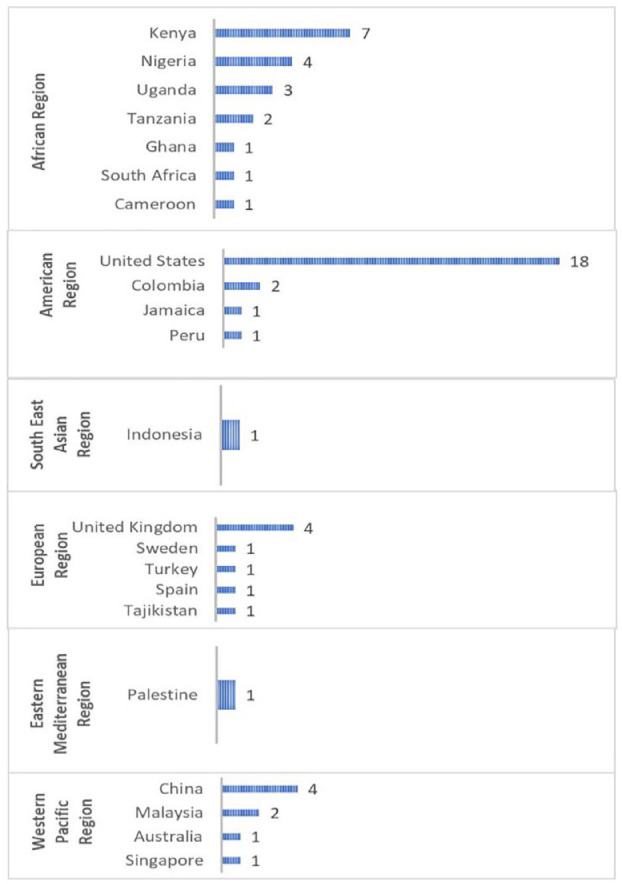622x884 pixels.
Task: Select the Uganda bar
Action: click(x=244, y=90)
